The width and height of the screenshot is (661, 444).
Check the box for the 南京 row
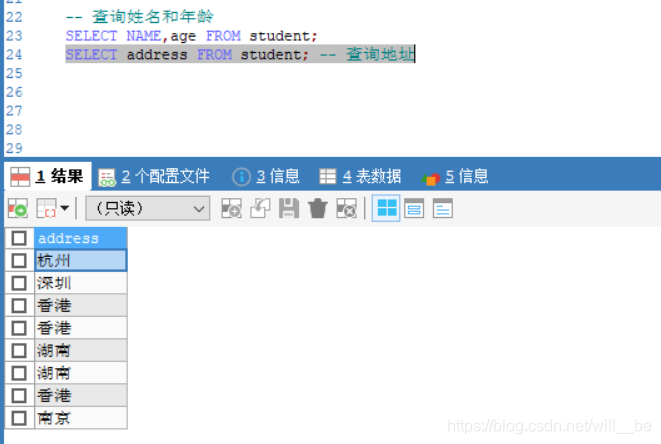19,418
